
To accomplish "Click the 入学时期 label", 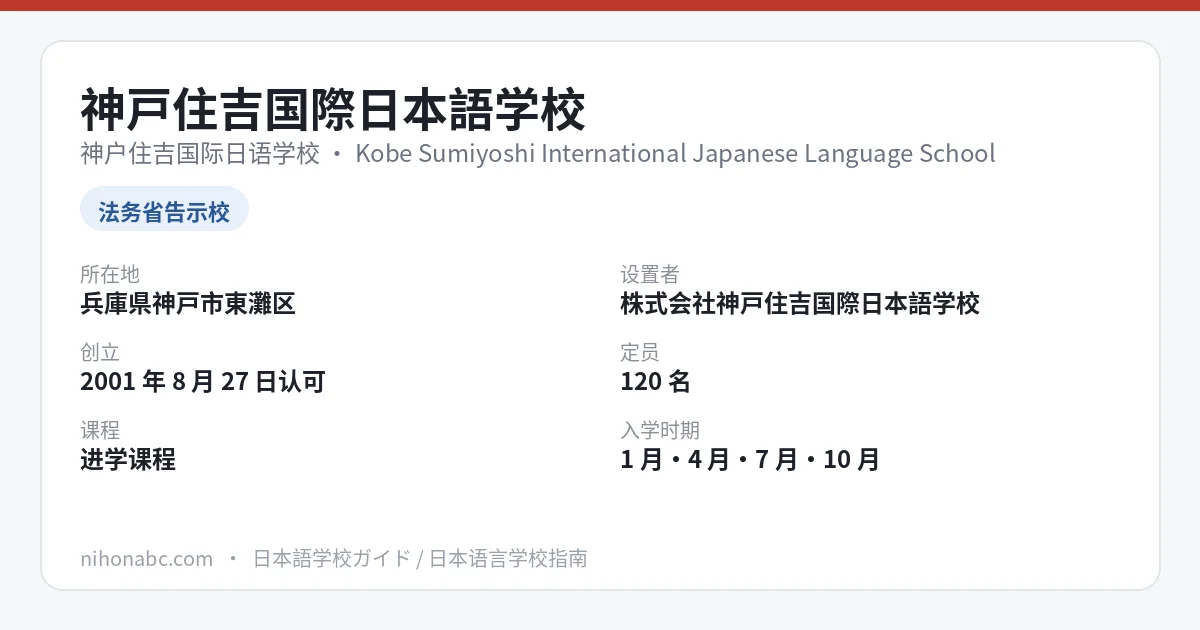I will pyautogui.click(x=660, y=430).
